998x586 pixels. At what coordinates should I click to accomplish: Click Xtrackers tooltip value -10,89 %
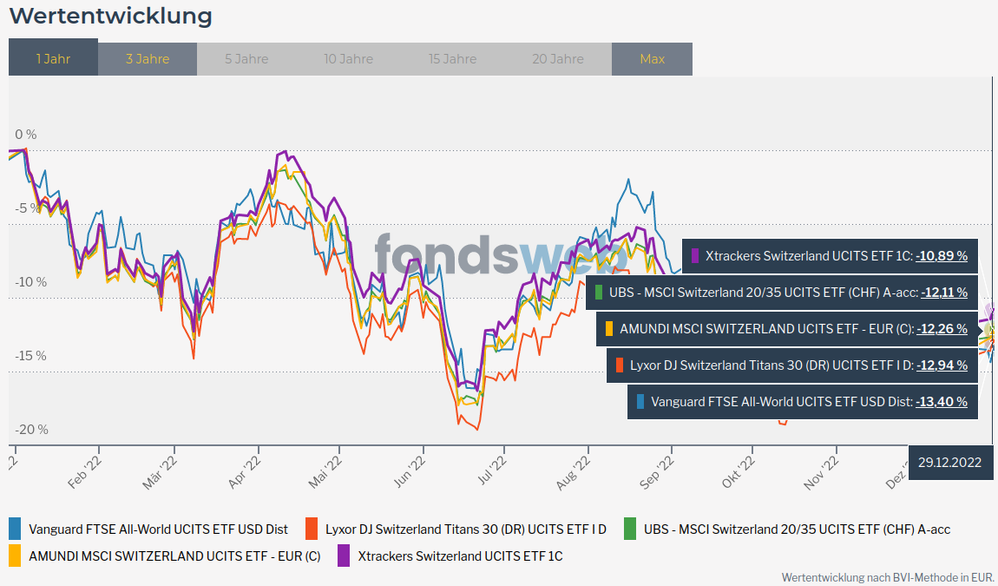tap(941, 256)
